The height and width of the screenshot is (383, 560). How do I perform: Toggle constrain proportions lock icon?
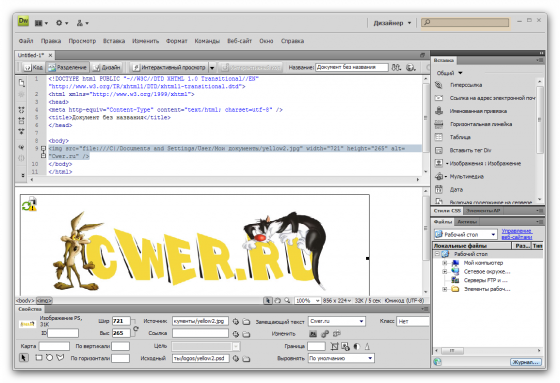click(136, 328)
